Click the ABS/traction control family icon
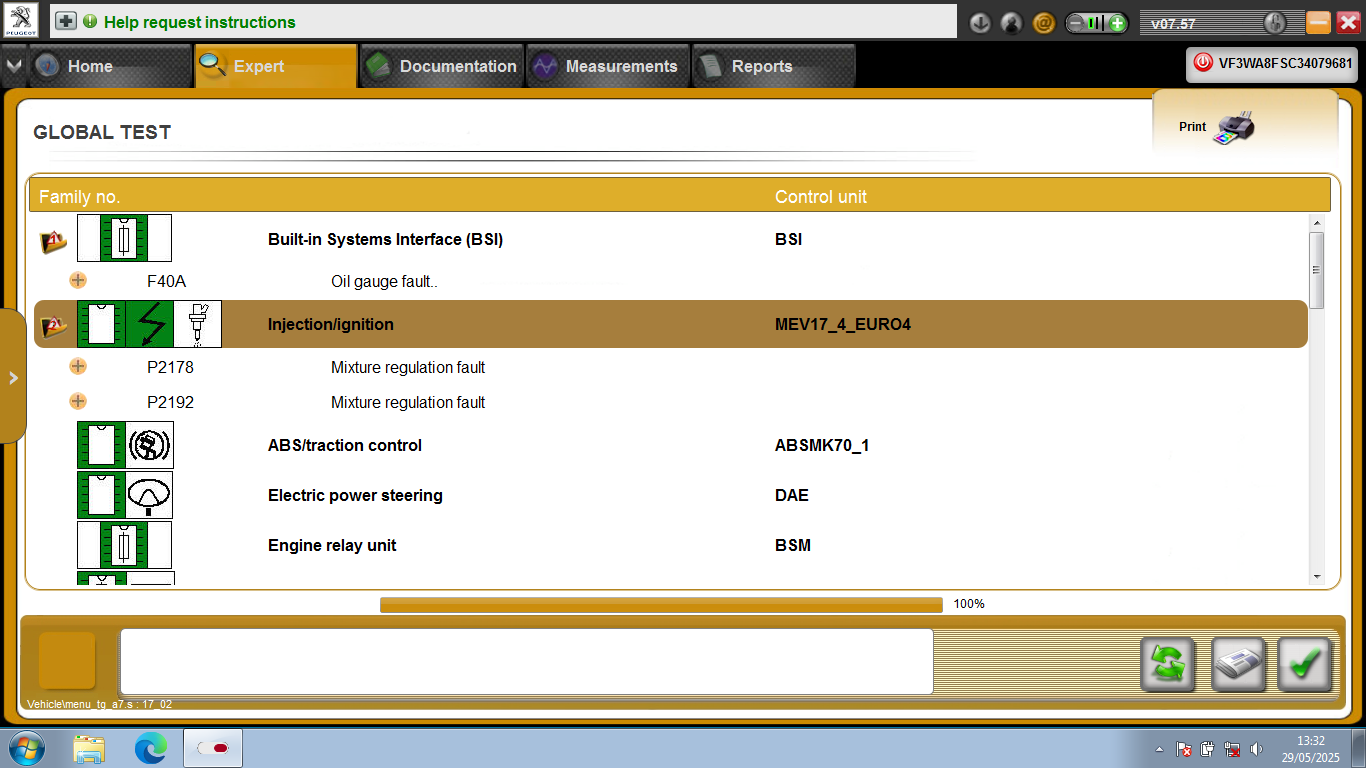1366x768 pixels. (x=125, y=445)
